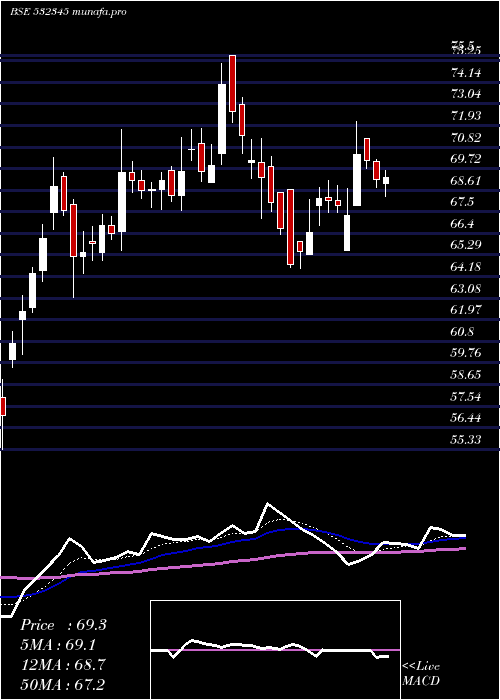Select the 56.44 price level label

467,418
